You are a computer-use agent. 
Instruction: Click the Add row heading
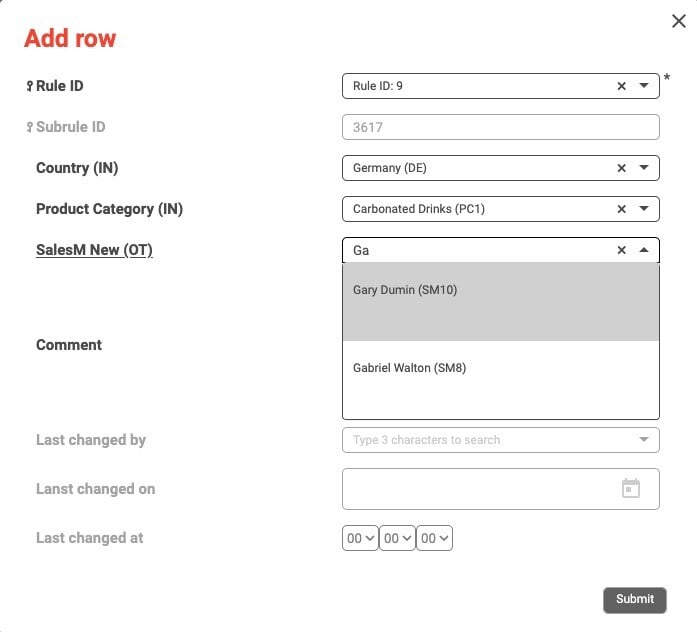pyautogui.click(x=70, y=38)
